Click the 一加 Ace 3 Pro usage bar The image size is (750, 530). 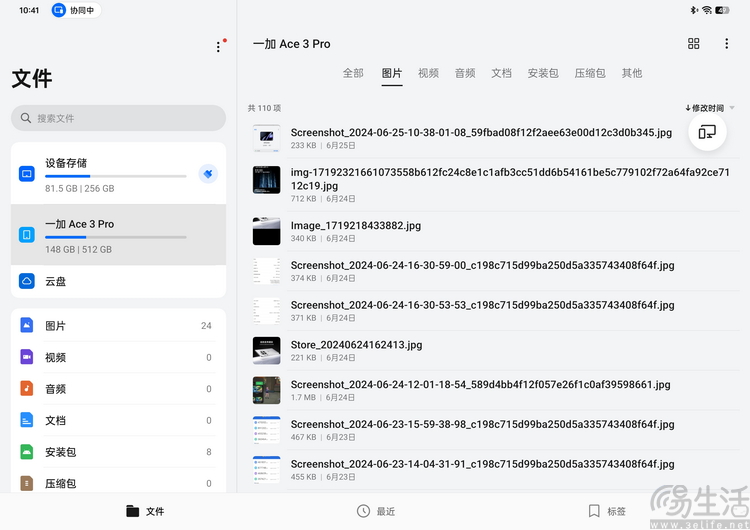[x=116, y=237]
